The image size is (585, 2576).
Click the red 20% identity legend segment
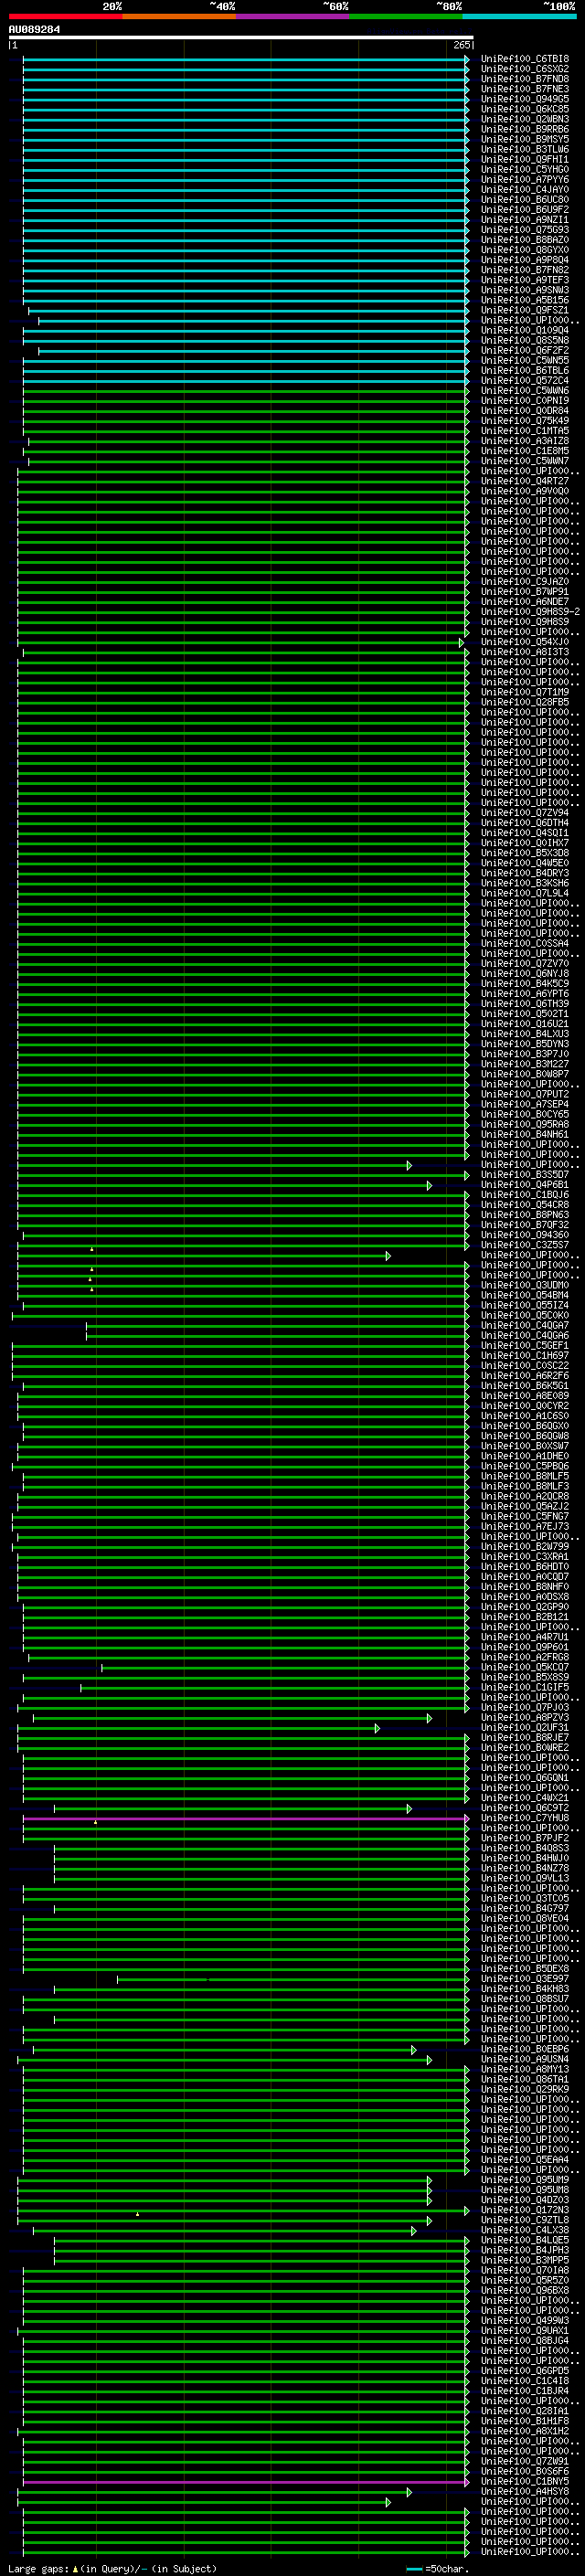(66, 16)
